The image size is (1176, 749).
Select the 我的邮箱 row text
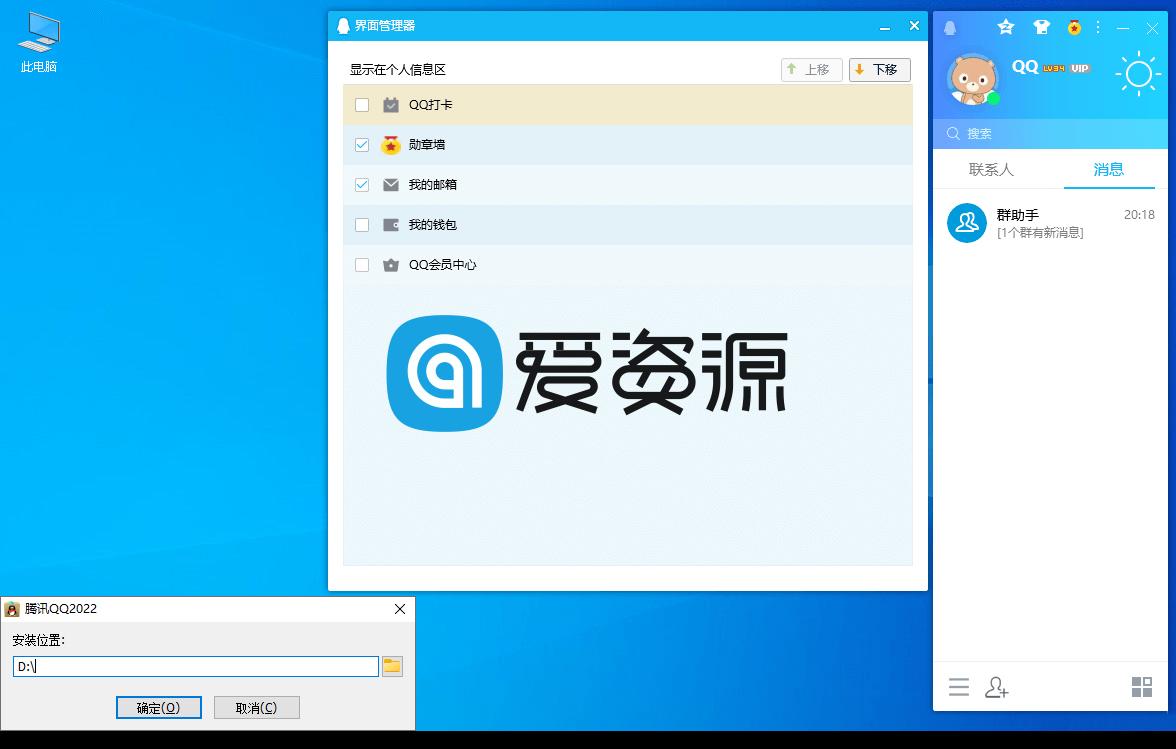[433, 184]
